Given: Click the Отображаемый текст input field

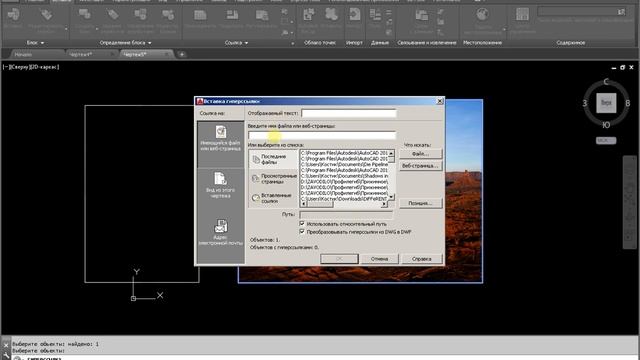Looking at the screenshot, I should (x=349, y=113).
